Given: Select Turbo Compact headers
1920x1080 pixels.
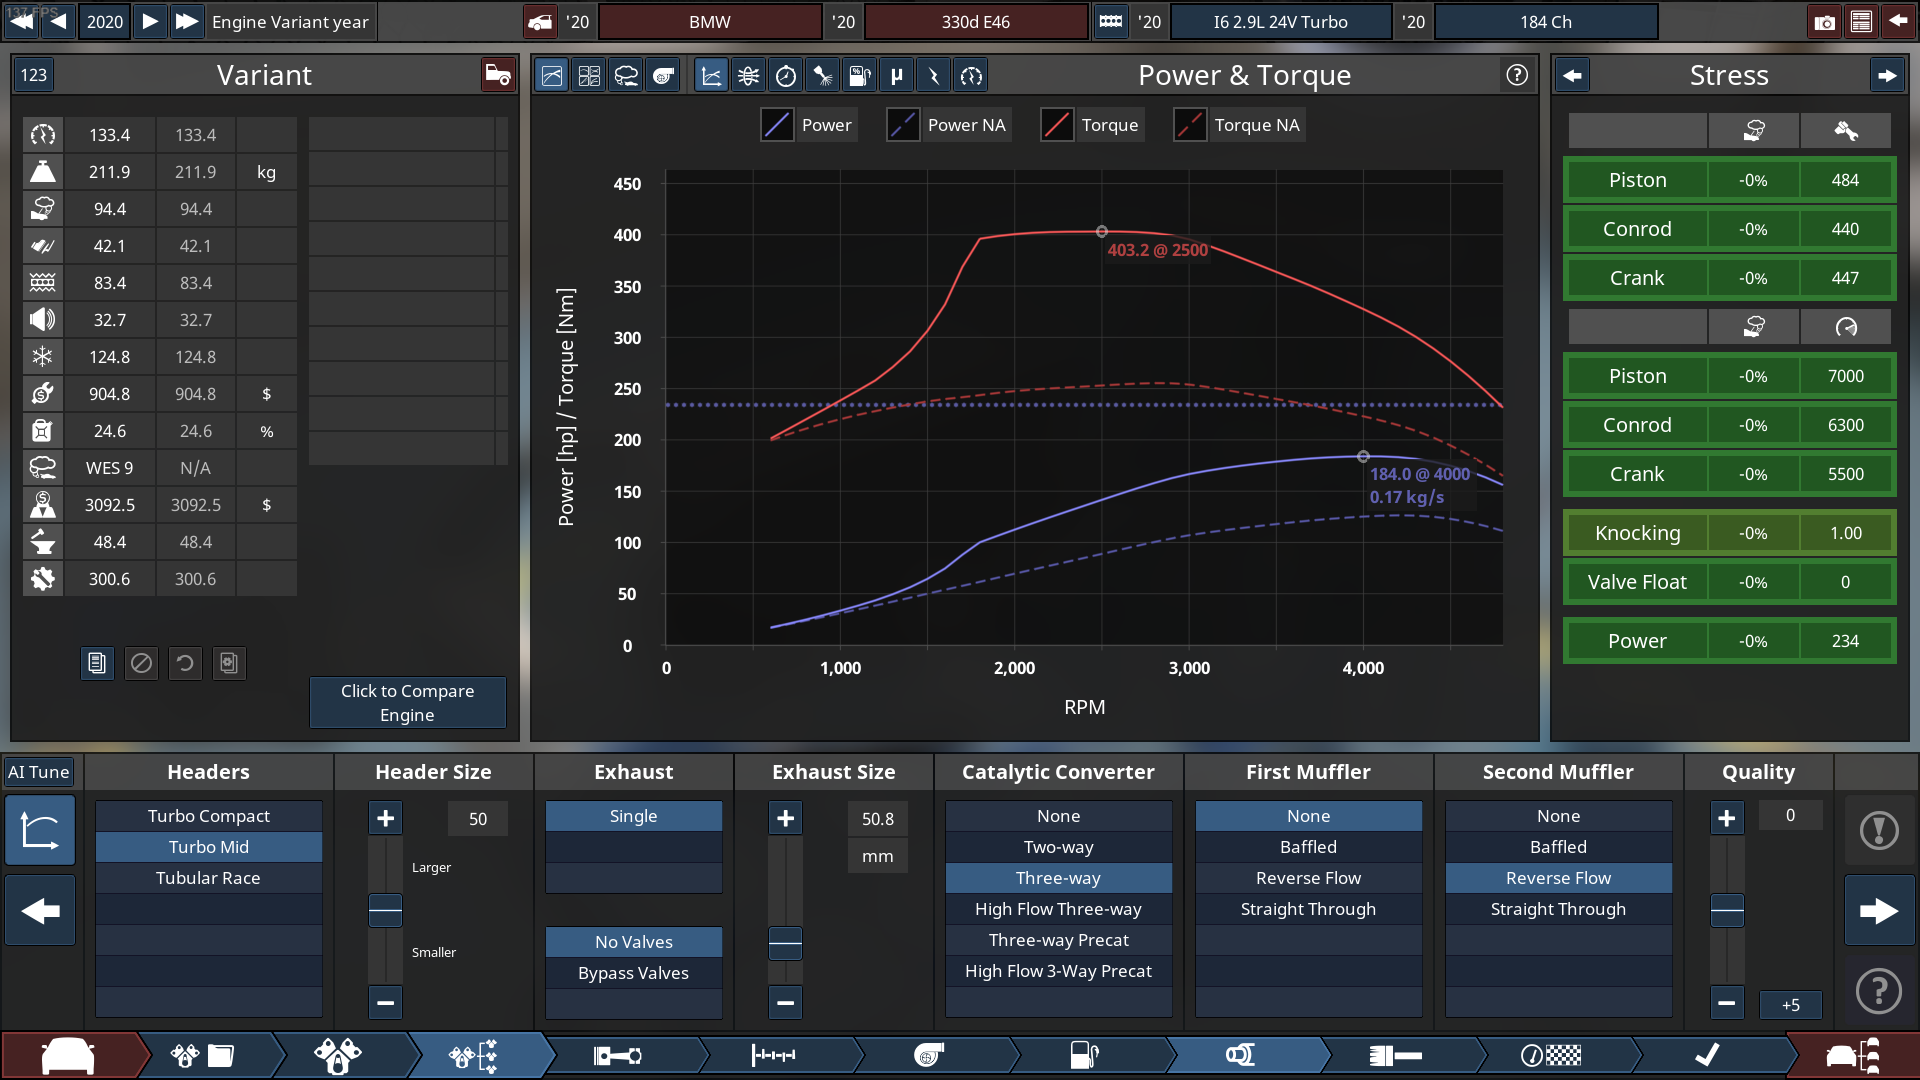Looking at the screenshot, I should point(209,816).
